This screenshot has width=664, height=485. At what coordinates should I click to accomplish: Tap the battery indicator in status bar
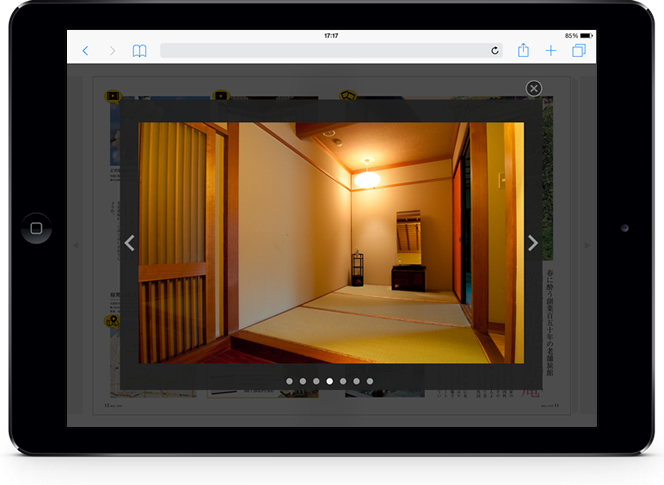coord(586,36)
